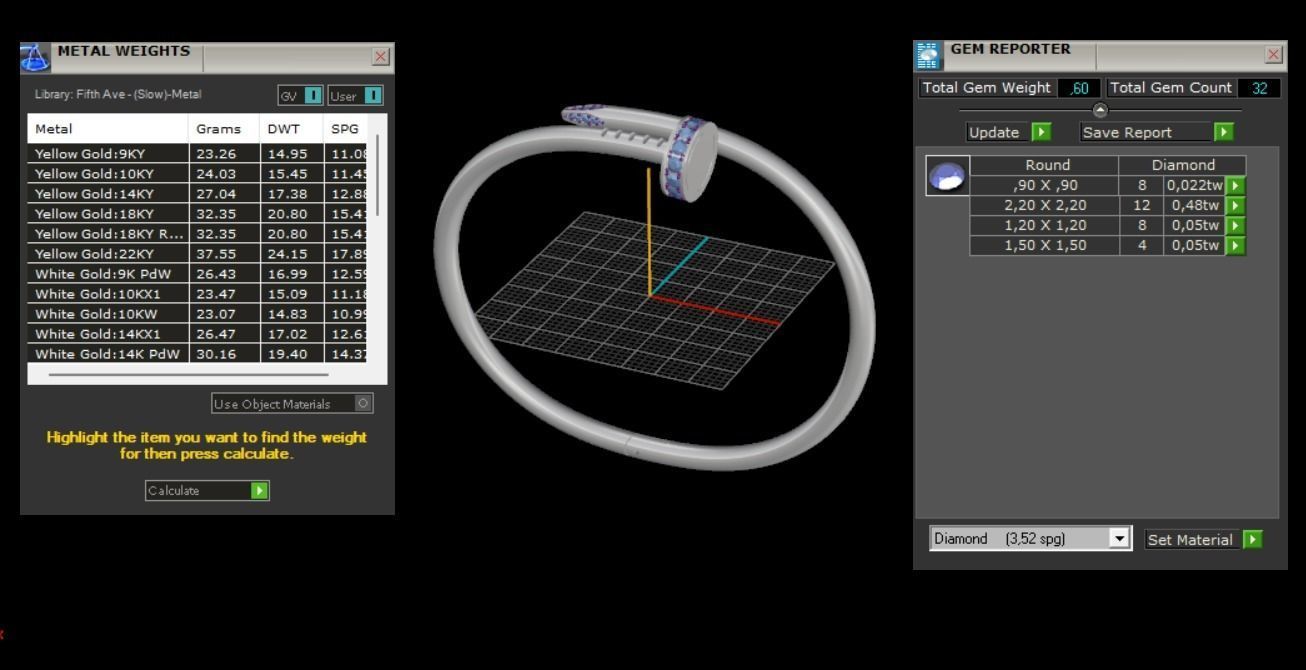Click the Update button in Gem Reporter
This screenshot has height=670, width=1306.
[1009, 132]
